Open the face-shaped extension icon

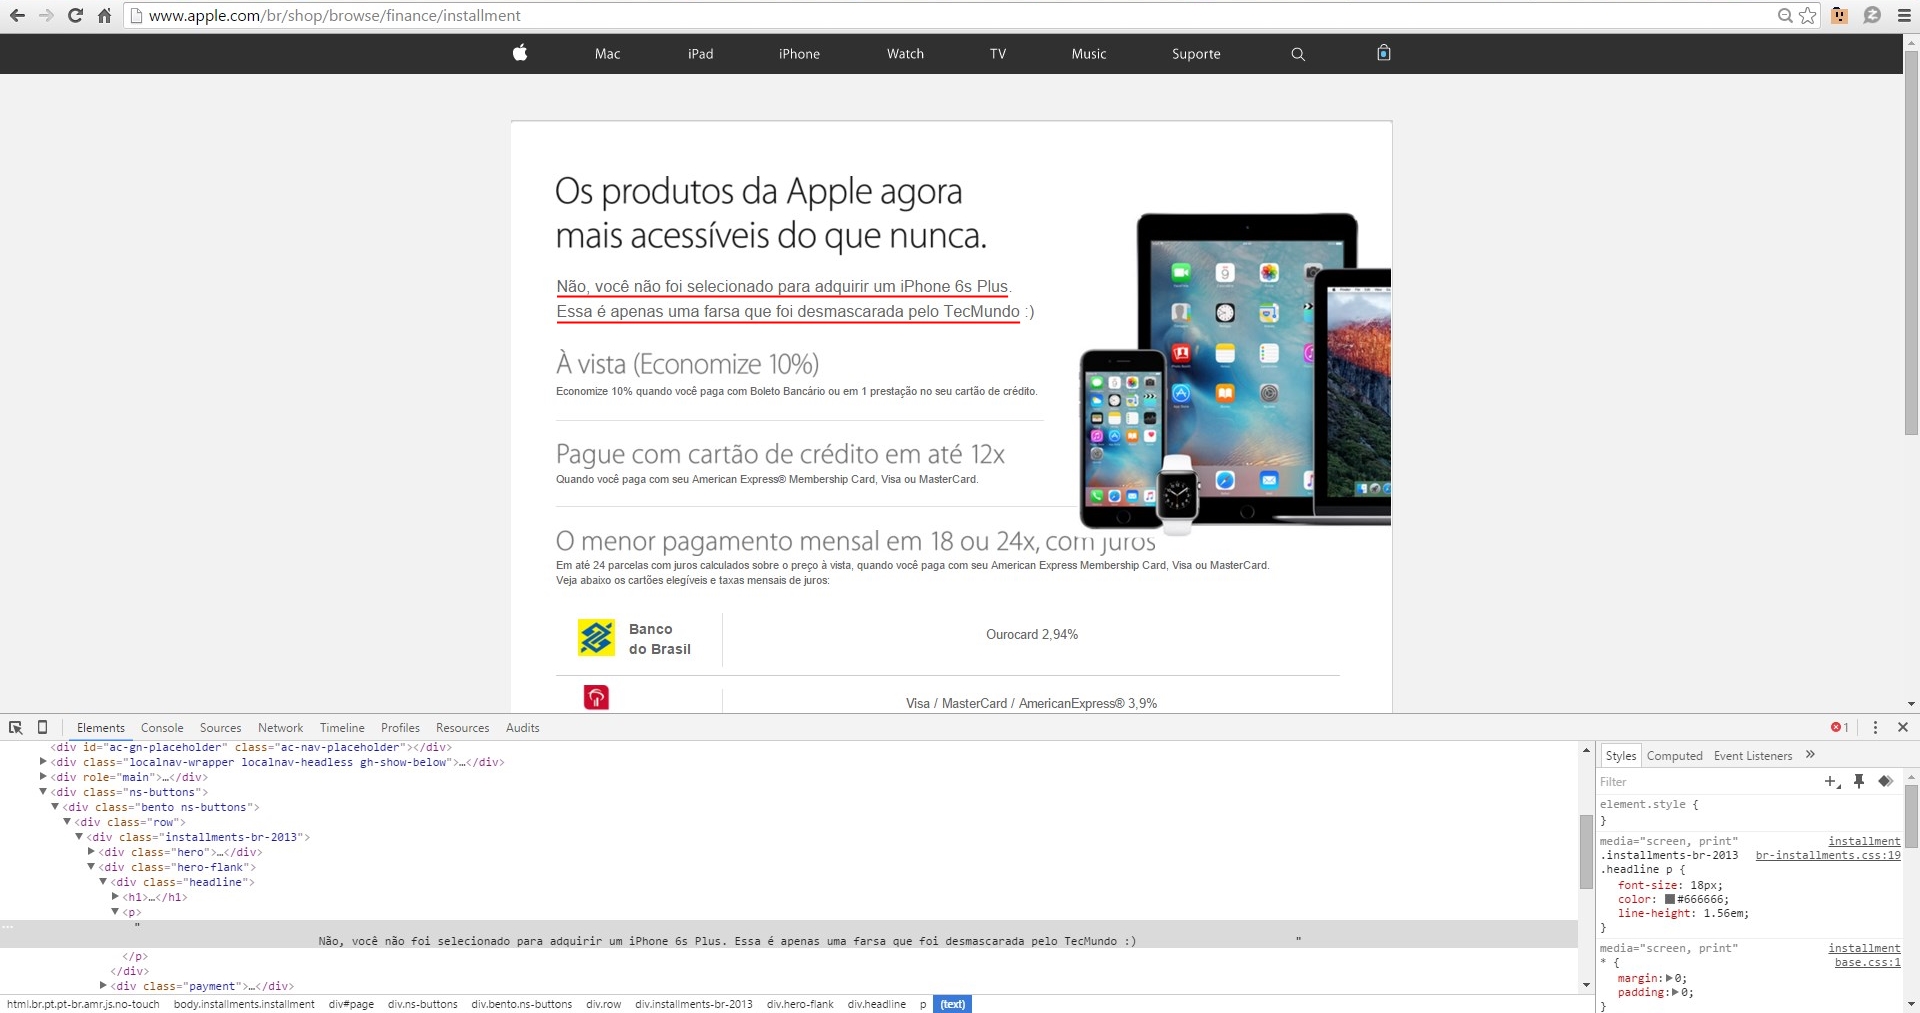click(1839, 15)
